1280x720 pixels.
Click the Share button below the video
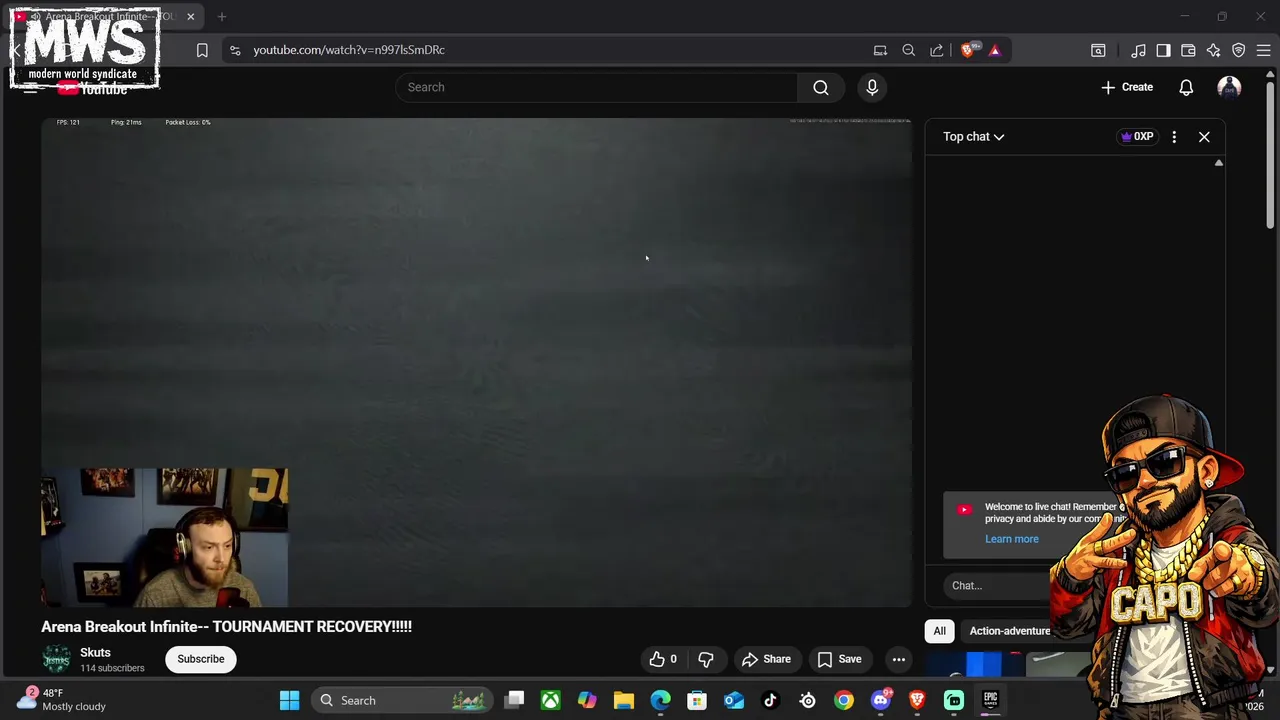pyautogui.click(x=766, y=659)
